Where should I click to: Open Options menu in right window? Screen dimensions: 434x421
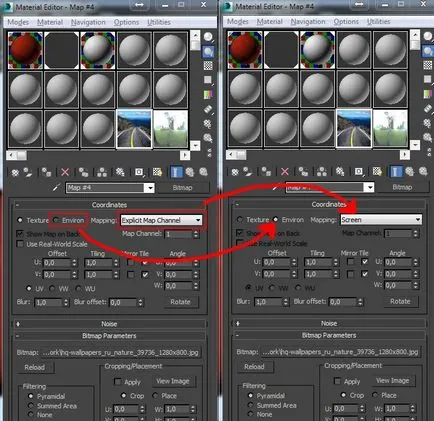click(346, 22)
